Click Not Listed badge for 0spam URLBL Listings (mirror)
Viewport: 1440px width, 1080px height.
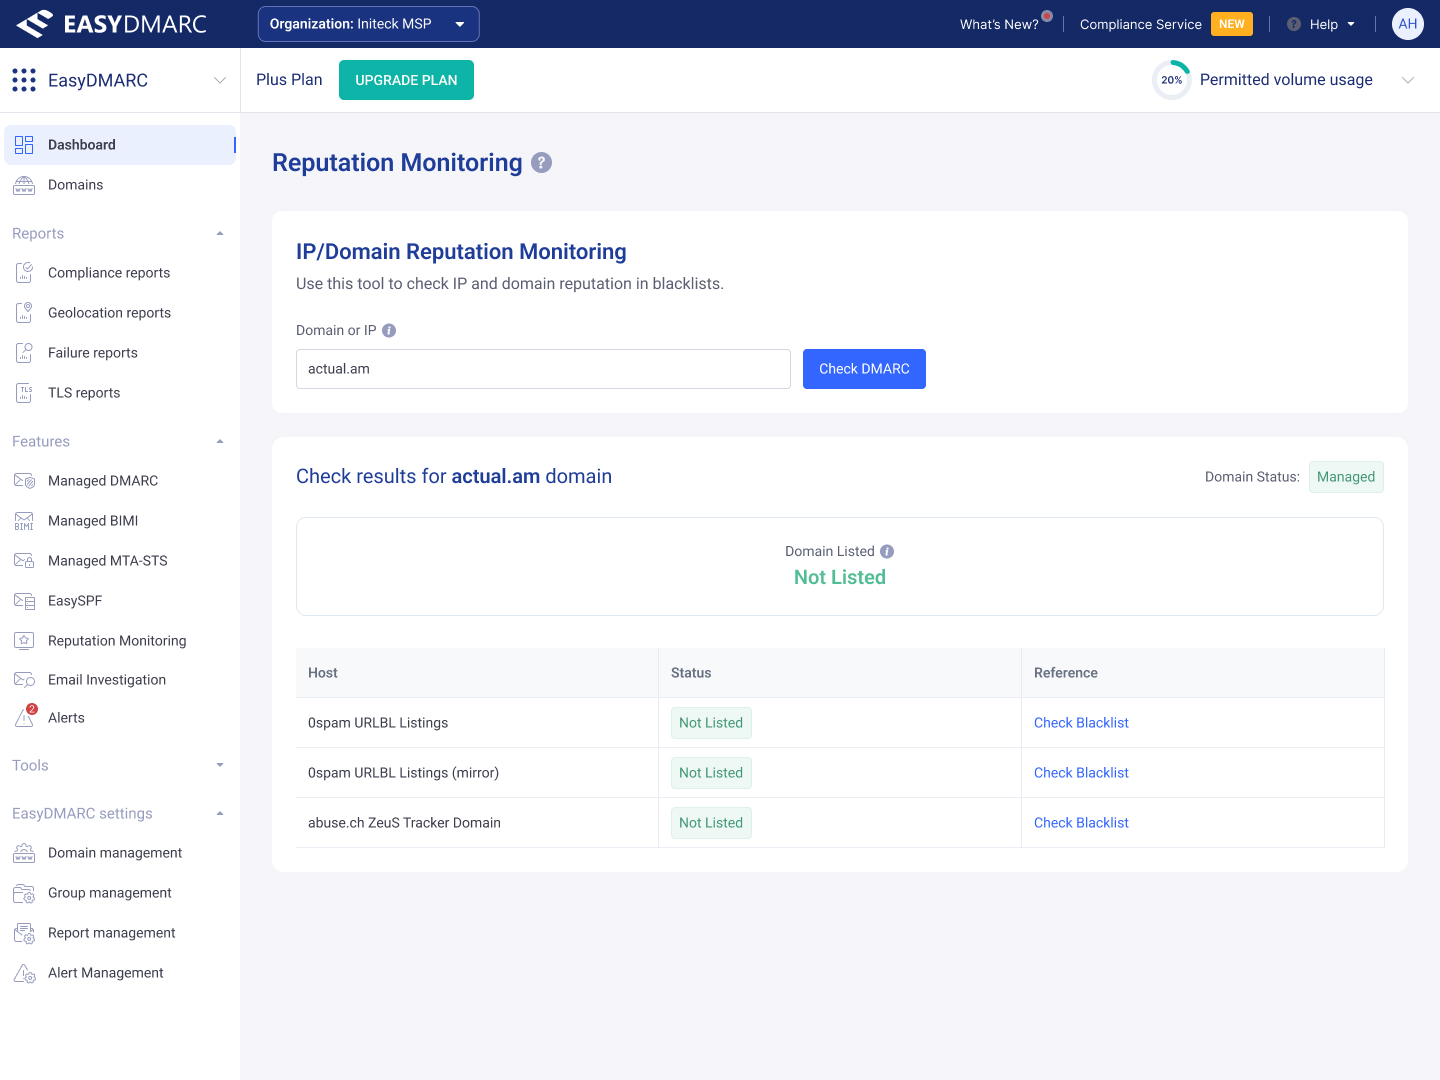tap(711, 773)
